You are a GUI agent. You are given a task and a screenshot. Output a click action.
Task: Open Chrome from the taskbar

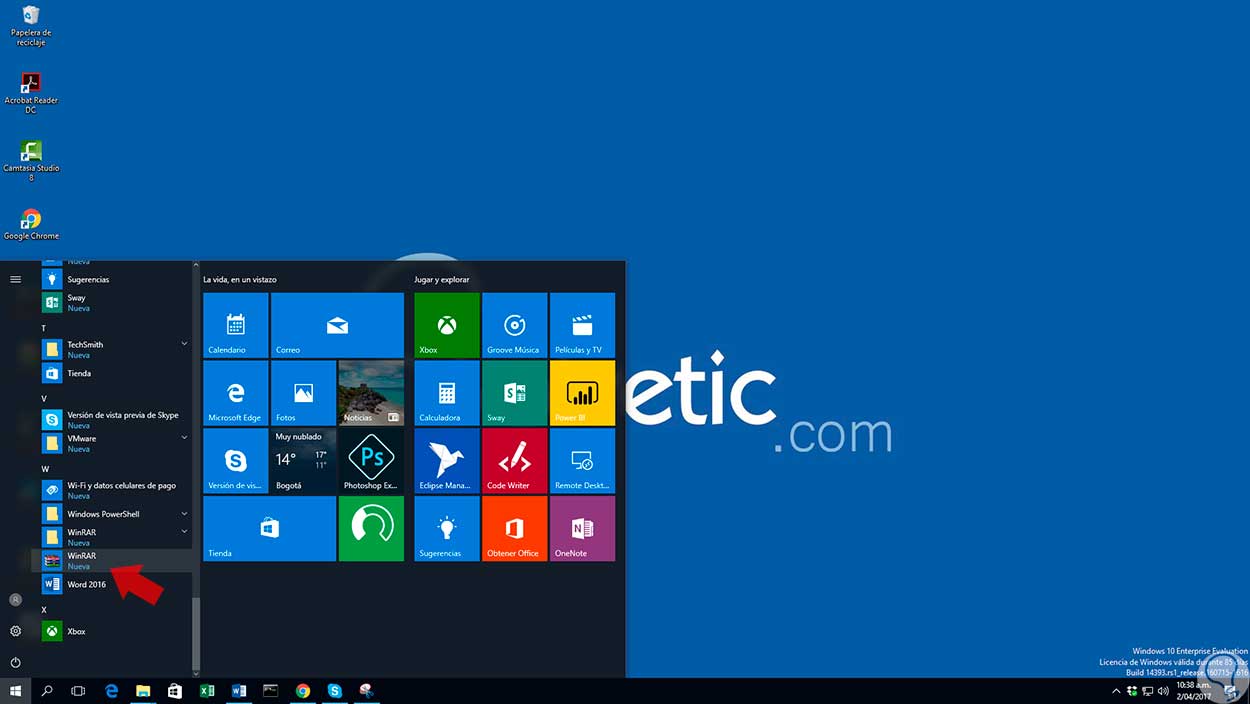click(303, 691)
